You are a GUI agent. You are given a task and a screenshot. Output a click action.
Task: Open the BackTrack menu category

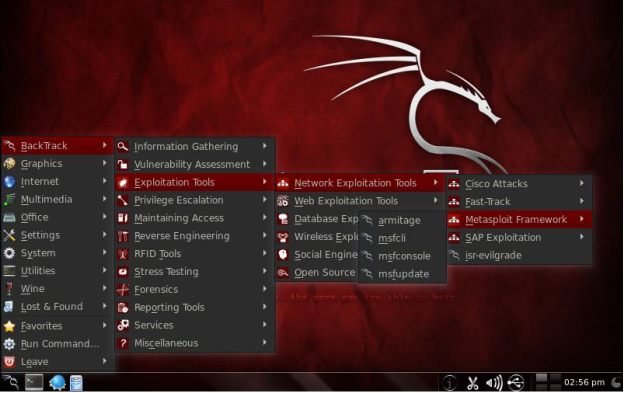(57, 146)
